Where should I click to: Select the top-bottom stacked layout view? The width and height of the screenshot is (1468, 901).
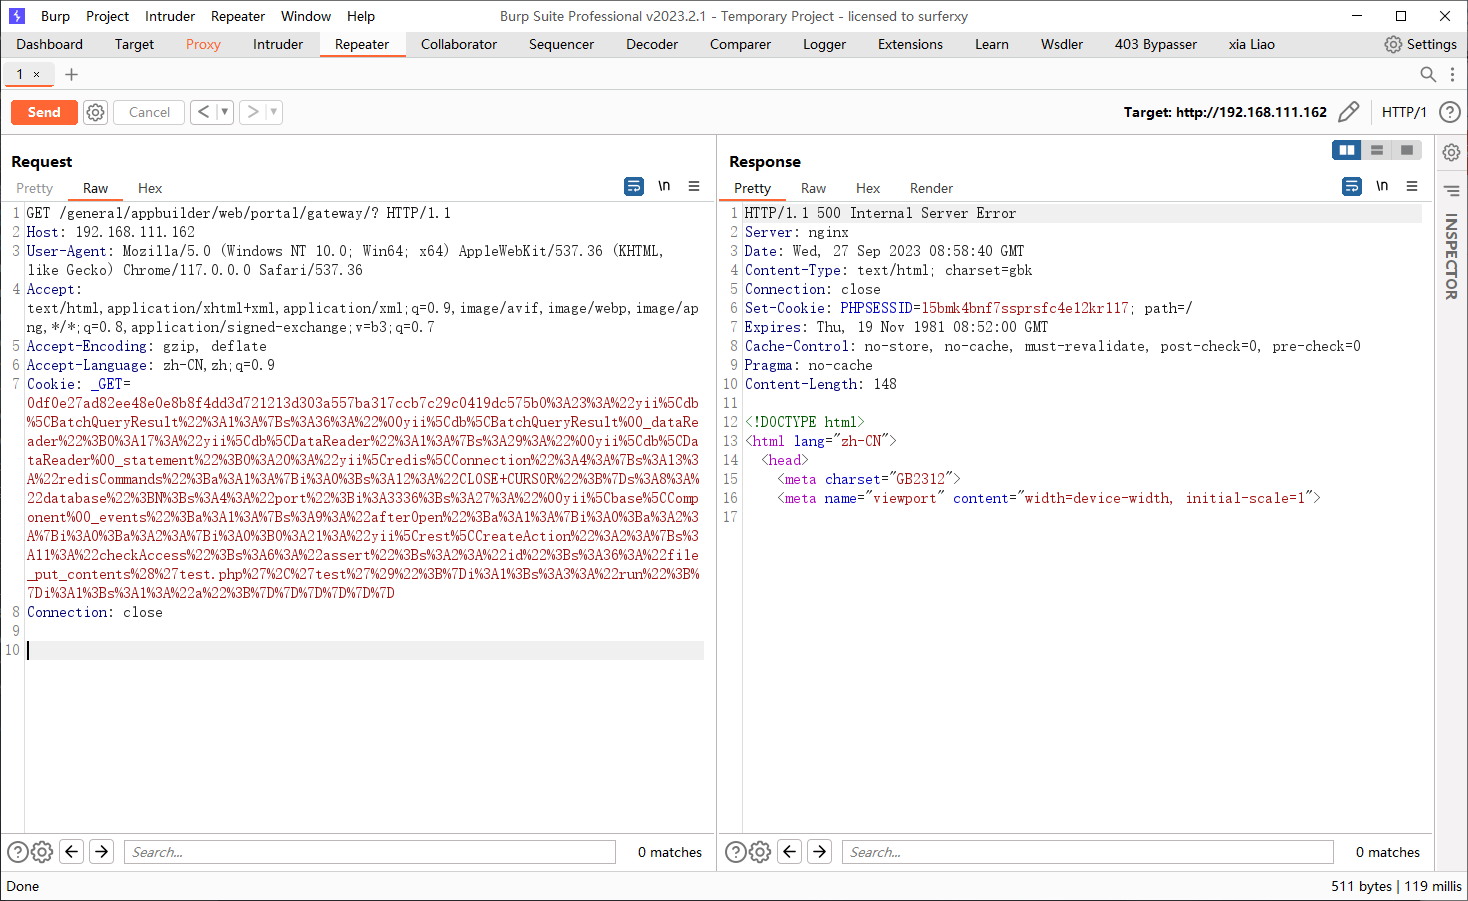(1377, 150)
